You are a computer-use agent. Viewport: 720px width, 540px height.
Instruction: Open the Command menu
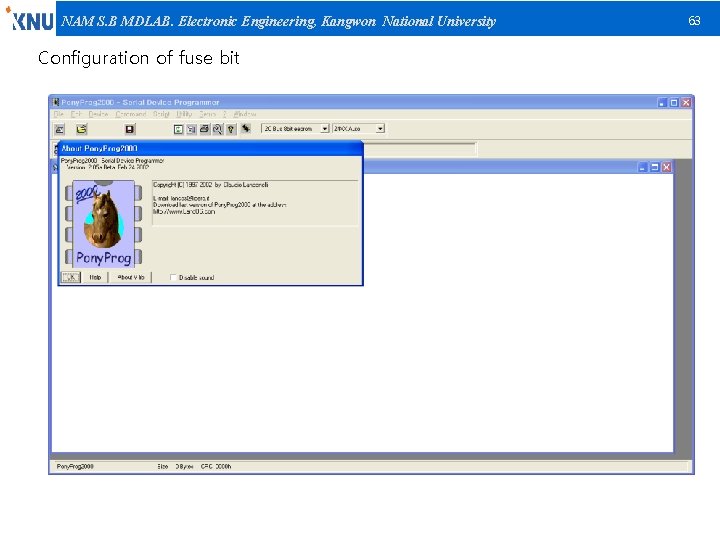coord(131,114)
